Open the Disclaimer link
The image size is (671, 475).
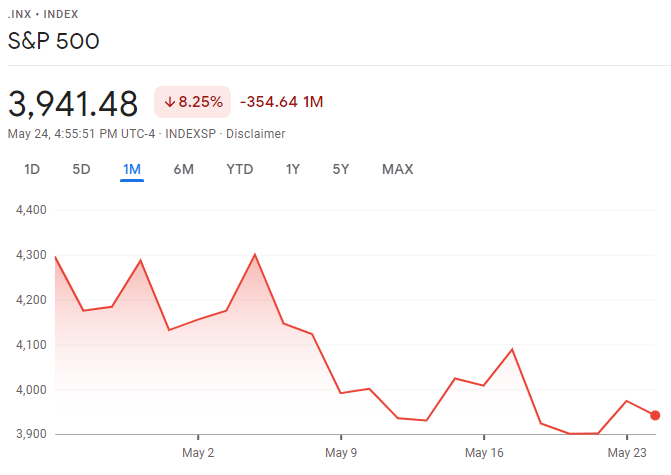[x=255, y=134]
